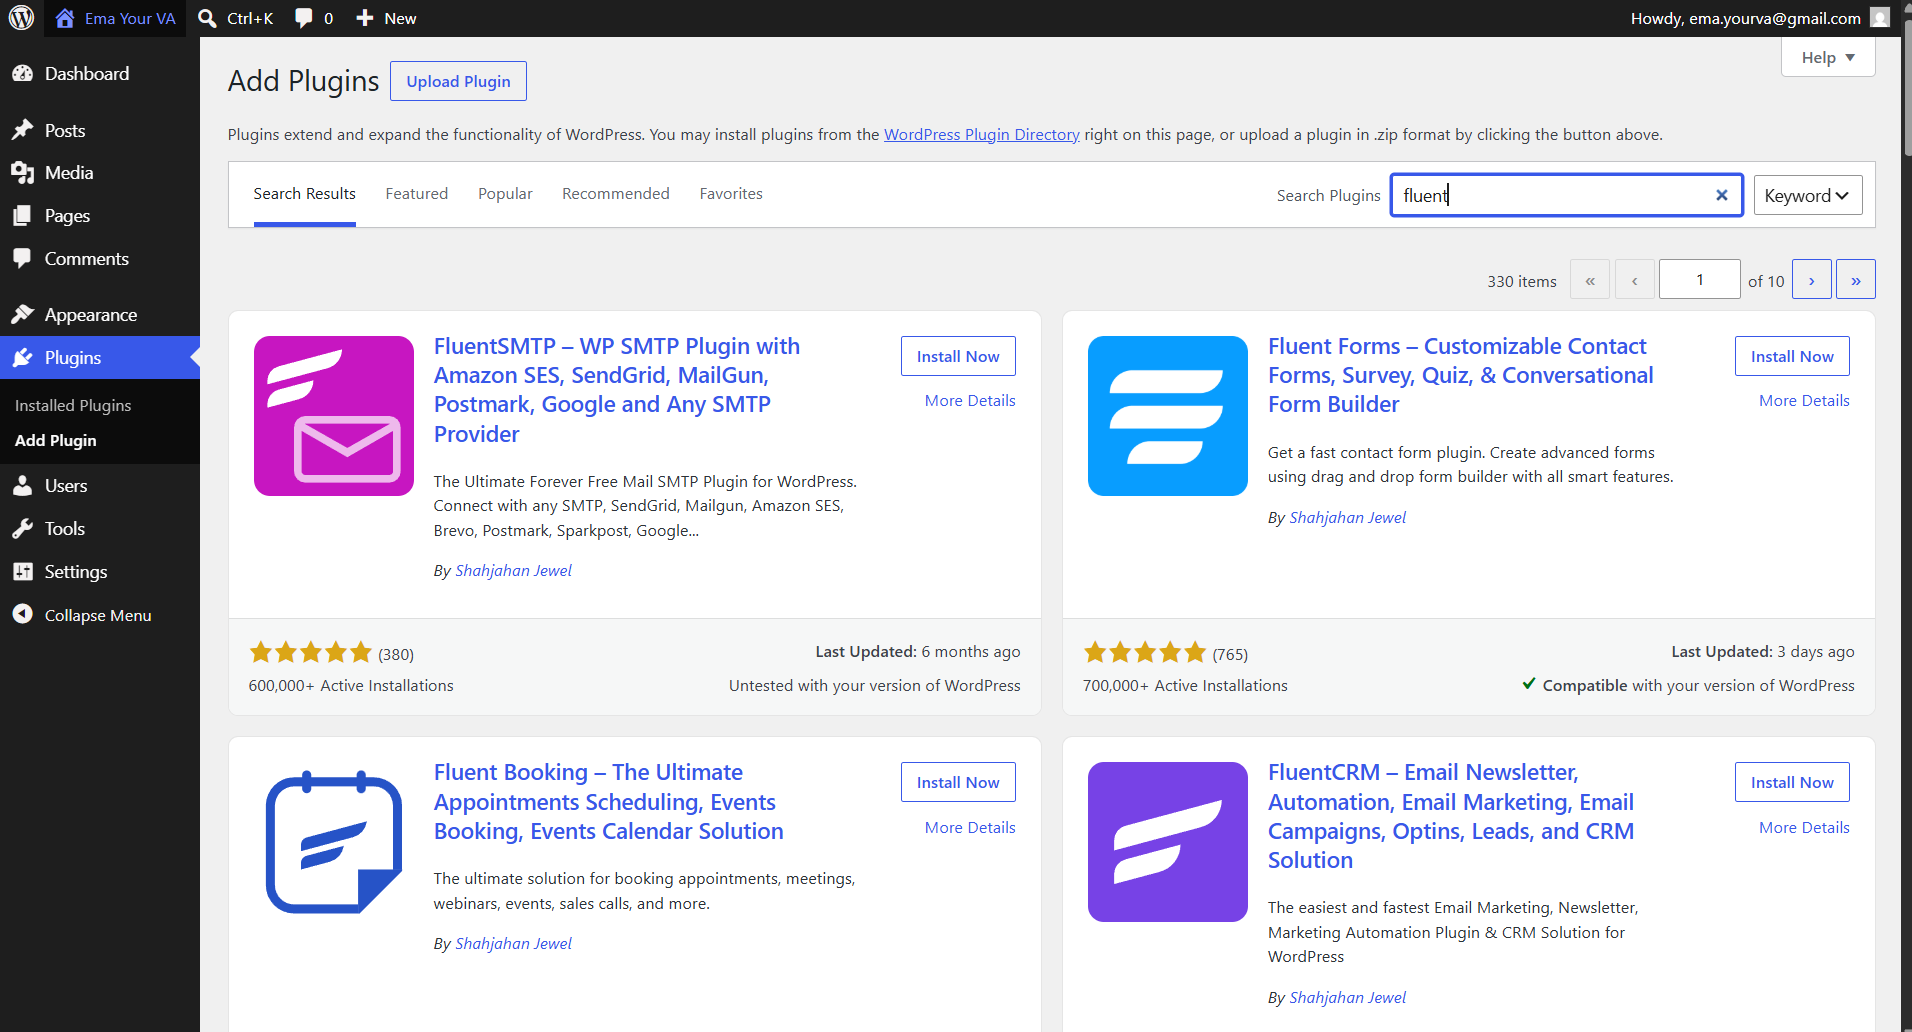View More Details for FluentSMTP
This screenshot has height=1032, width=1912.
970,400
